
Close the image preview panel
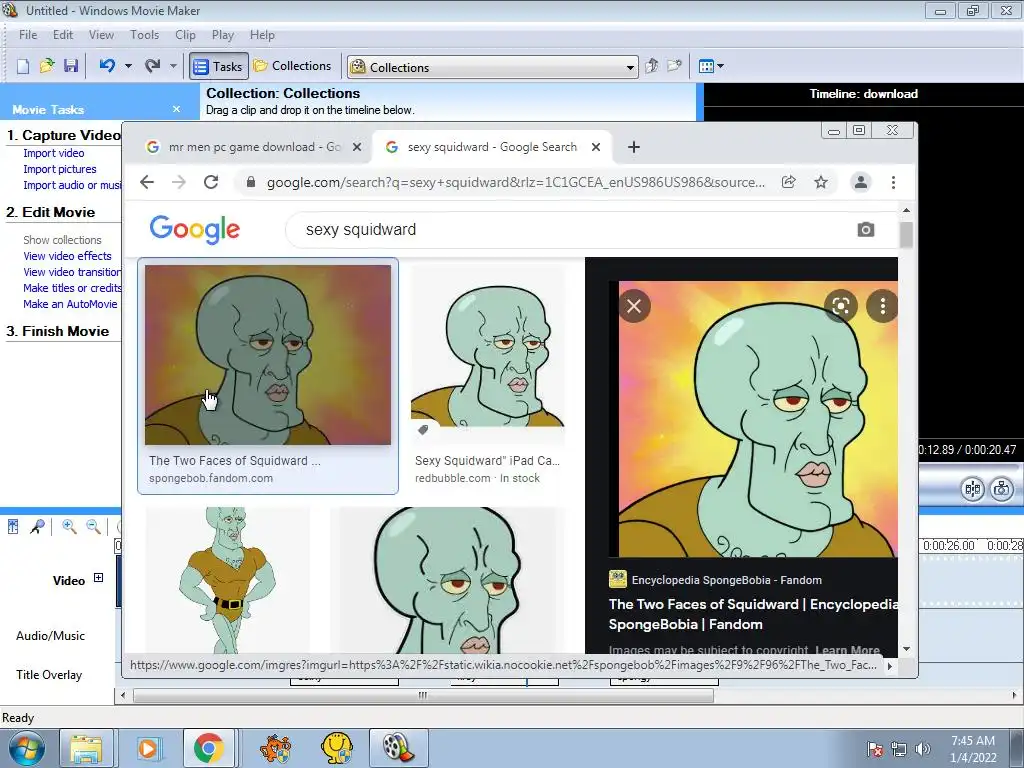coord(634,306)
